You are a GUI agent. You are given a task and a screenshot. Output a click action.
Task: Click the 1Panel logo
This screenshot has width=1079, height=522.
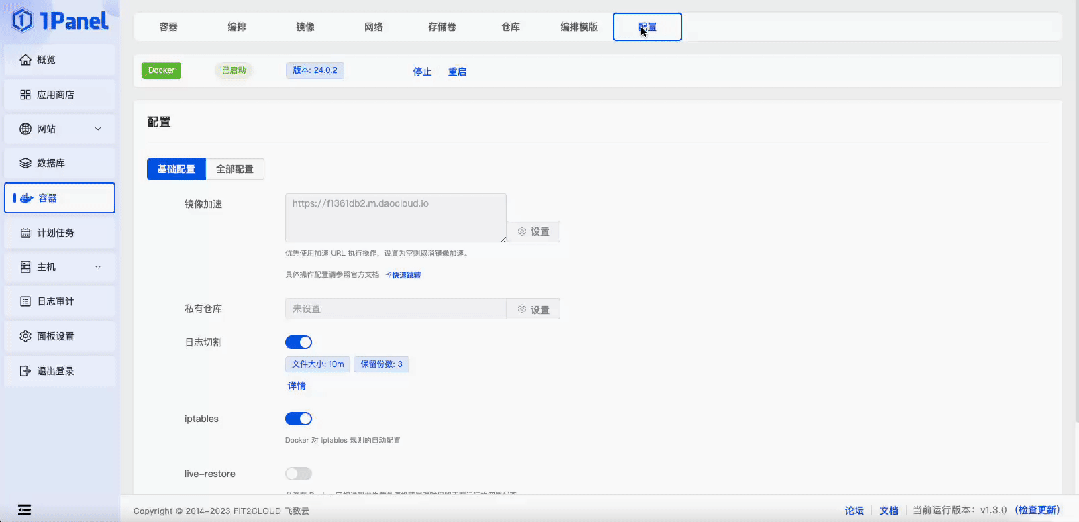tap(60, 21)
